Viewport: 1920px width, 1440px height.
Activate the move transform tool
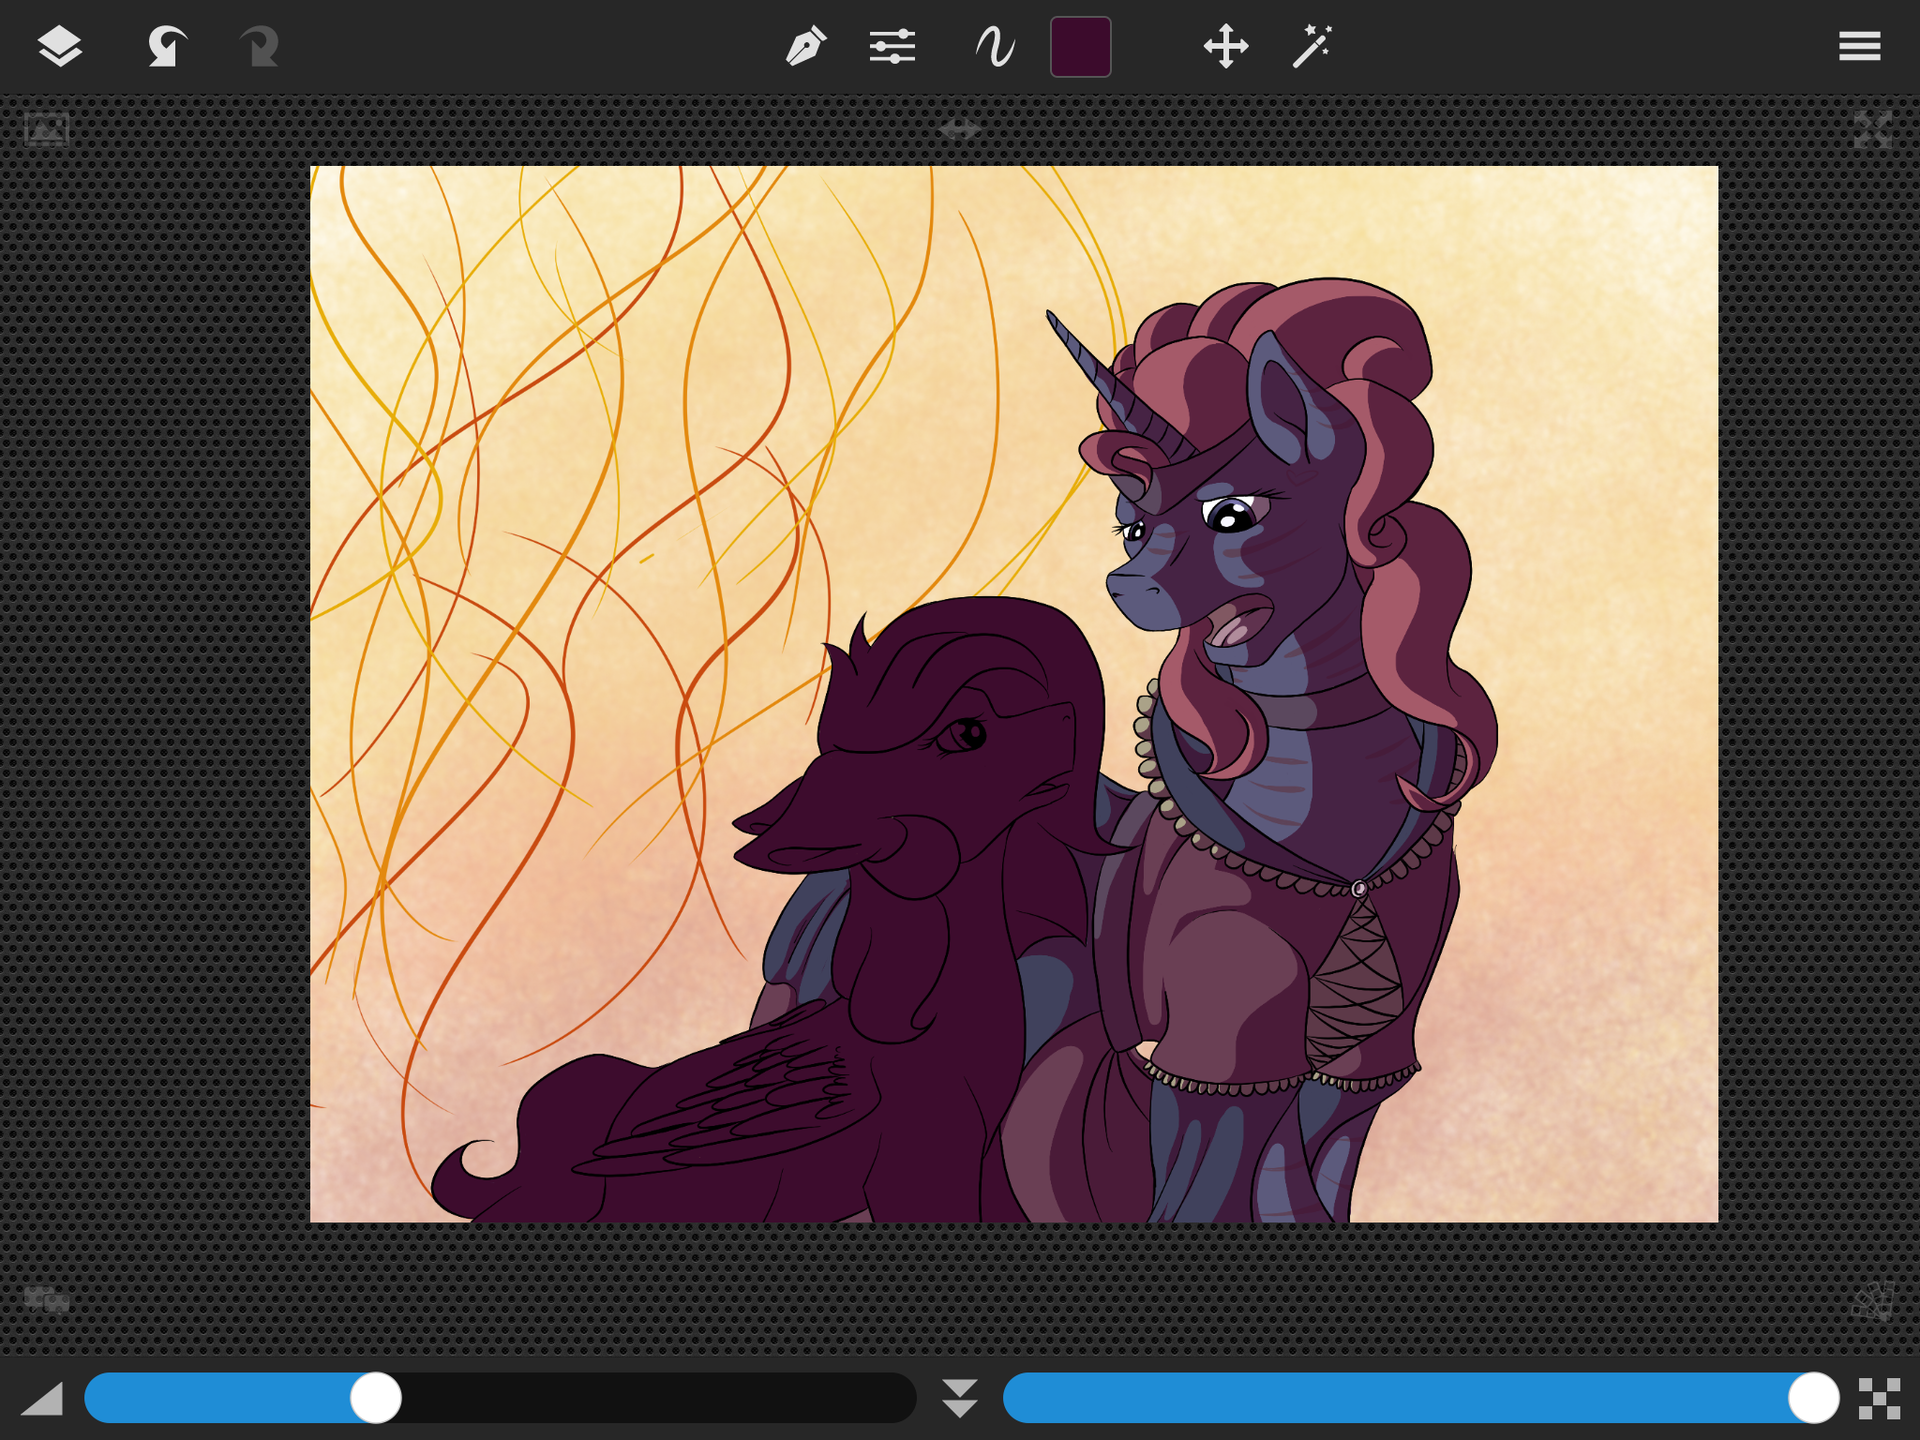point(1226,46)
